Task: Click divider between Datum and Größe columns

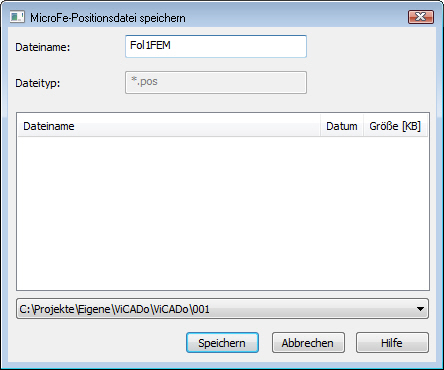Action: [363, 126]
